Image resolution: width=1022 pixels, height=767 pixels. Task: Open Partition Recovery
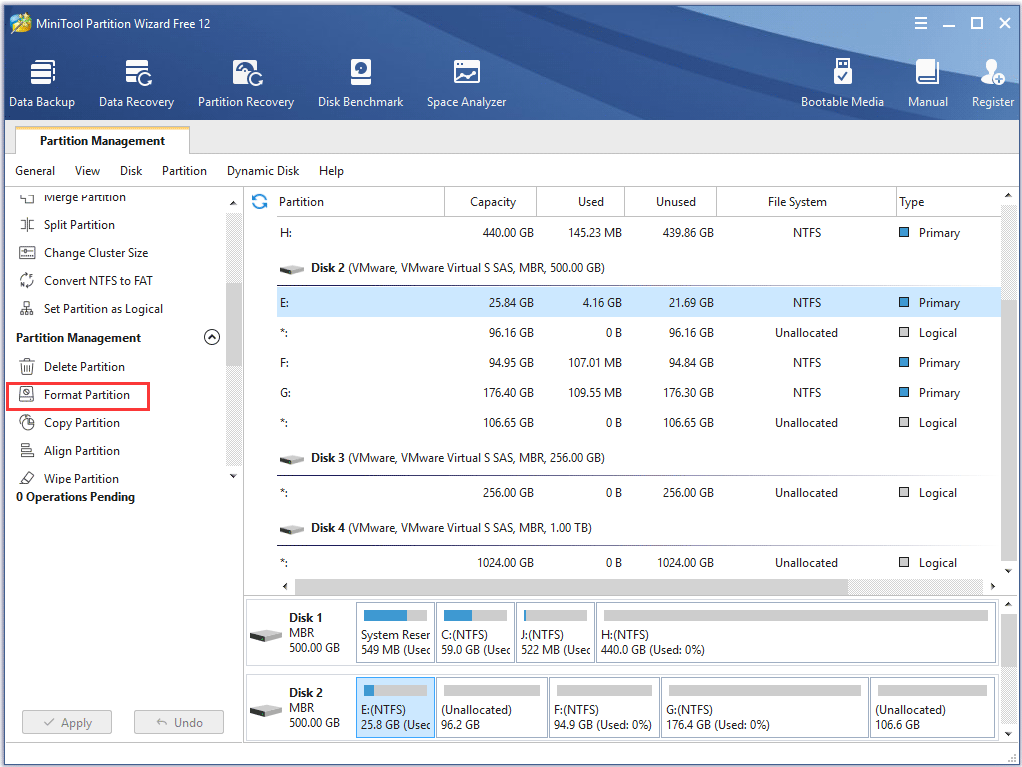tap(245, 80)
